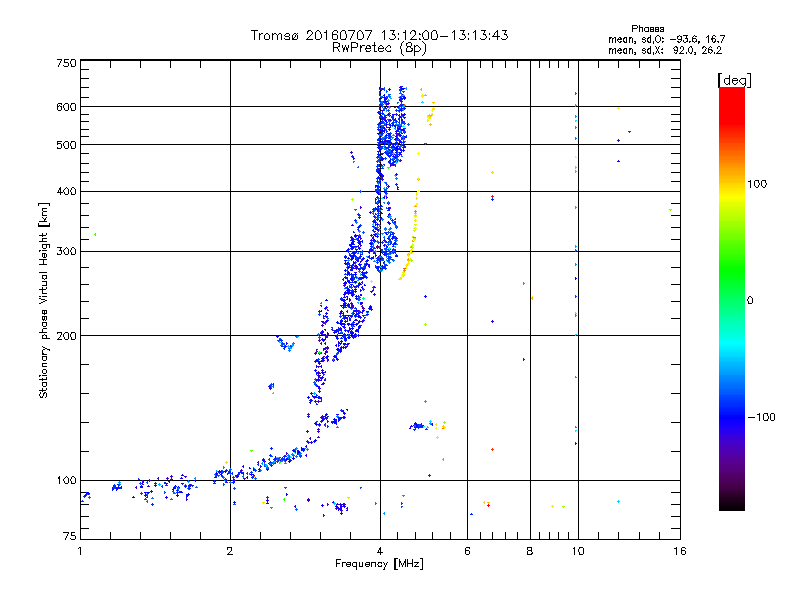This screenshot has width=800, height=600.
Task: Click the x-axis tick label '8'
Action: pos(530,551)
